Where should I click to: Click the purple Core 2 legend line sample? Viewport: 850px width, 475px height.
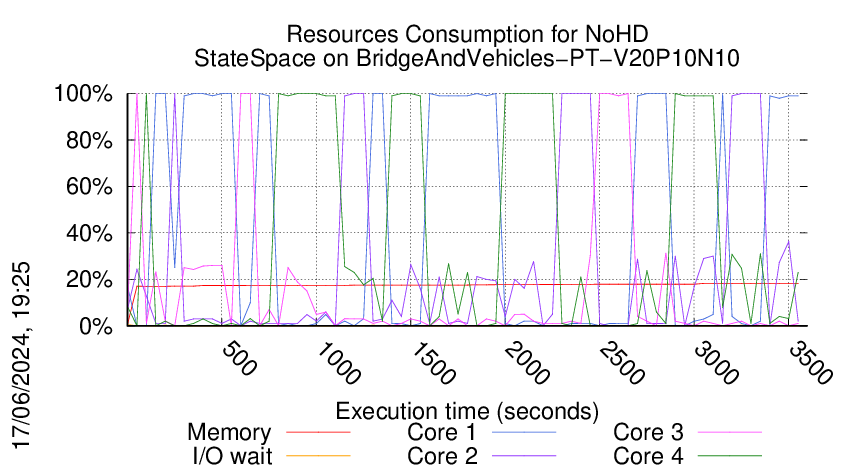524,455
